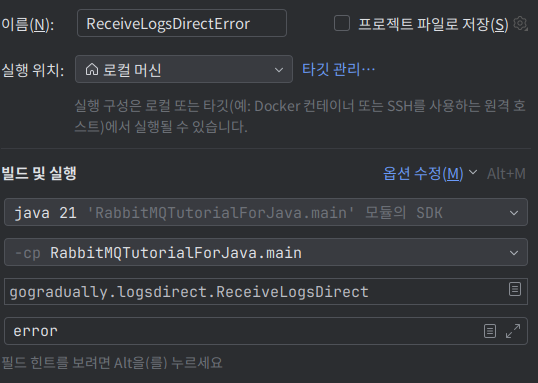This screenshot has height=383, width=538.
Task: Click the program arguments field containing error
Action: point(266,331)
